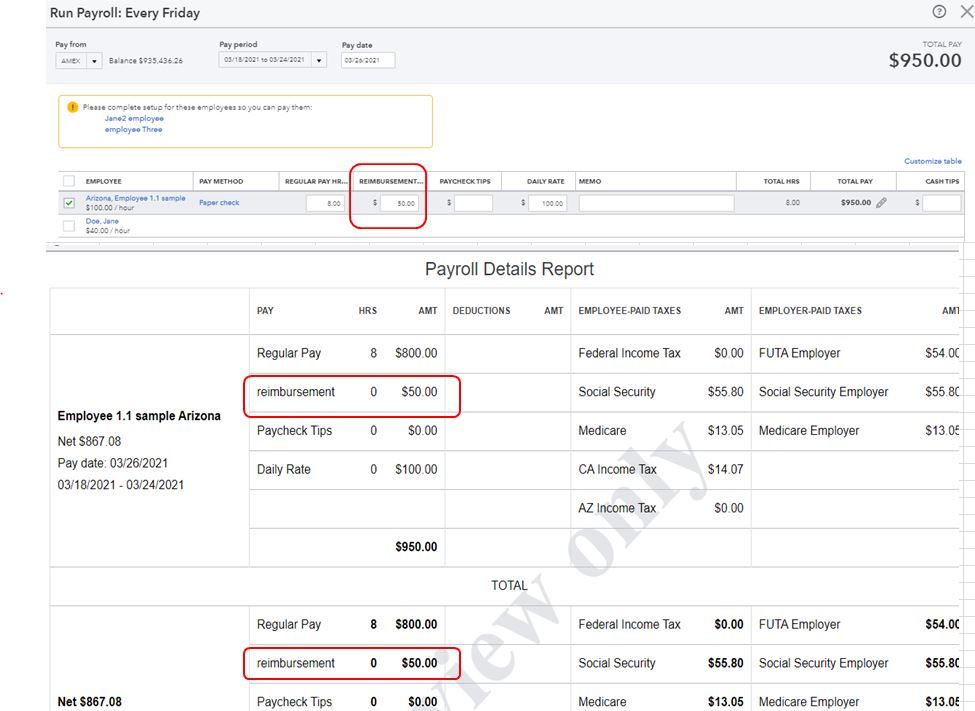Close the Run Payroll window
This screenshot has height=711, width=975.
(966, 12)
